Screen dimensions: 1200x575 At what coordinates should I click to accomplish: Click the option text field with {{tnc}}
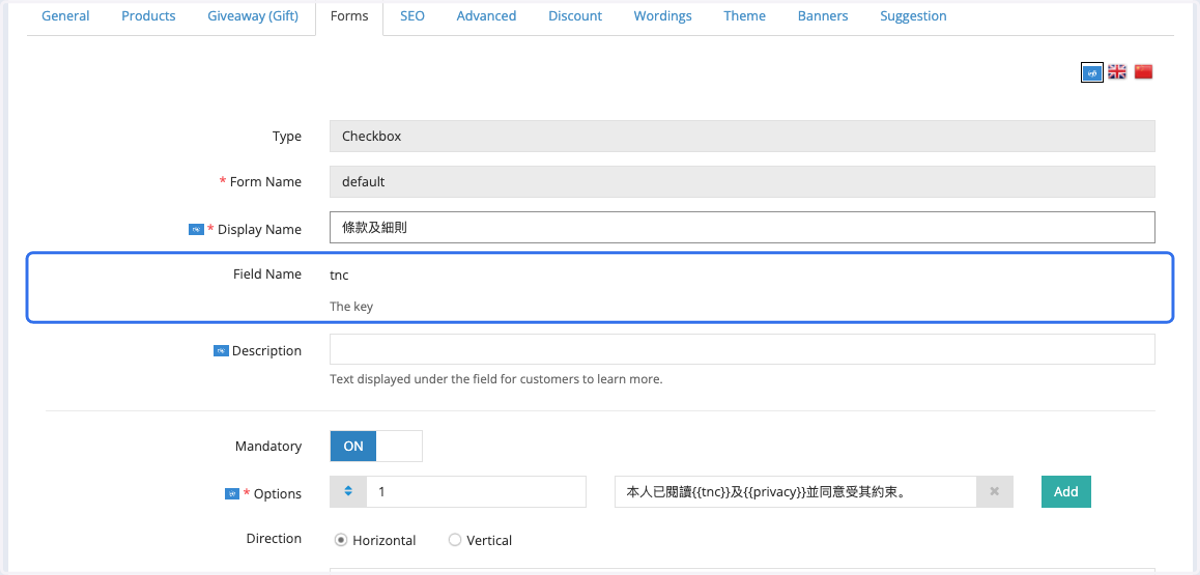[x=796, y=492]
